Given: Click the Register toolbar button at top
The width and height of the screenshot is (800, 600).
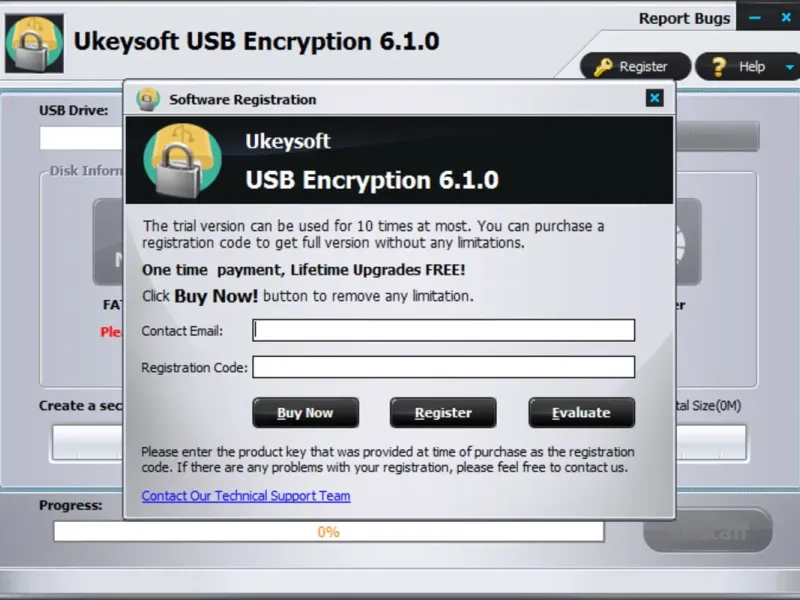Looking at the screenshot, I should 635,67.
